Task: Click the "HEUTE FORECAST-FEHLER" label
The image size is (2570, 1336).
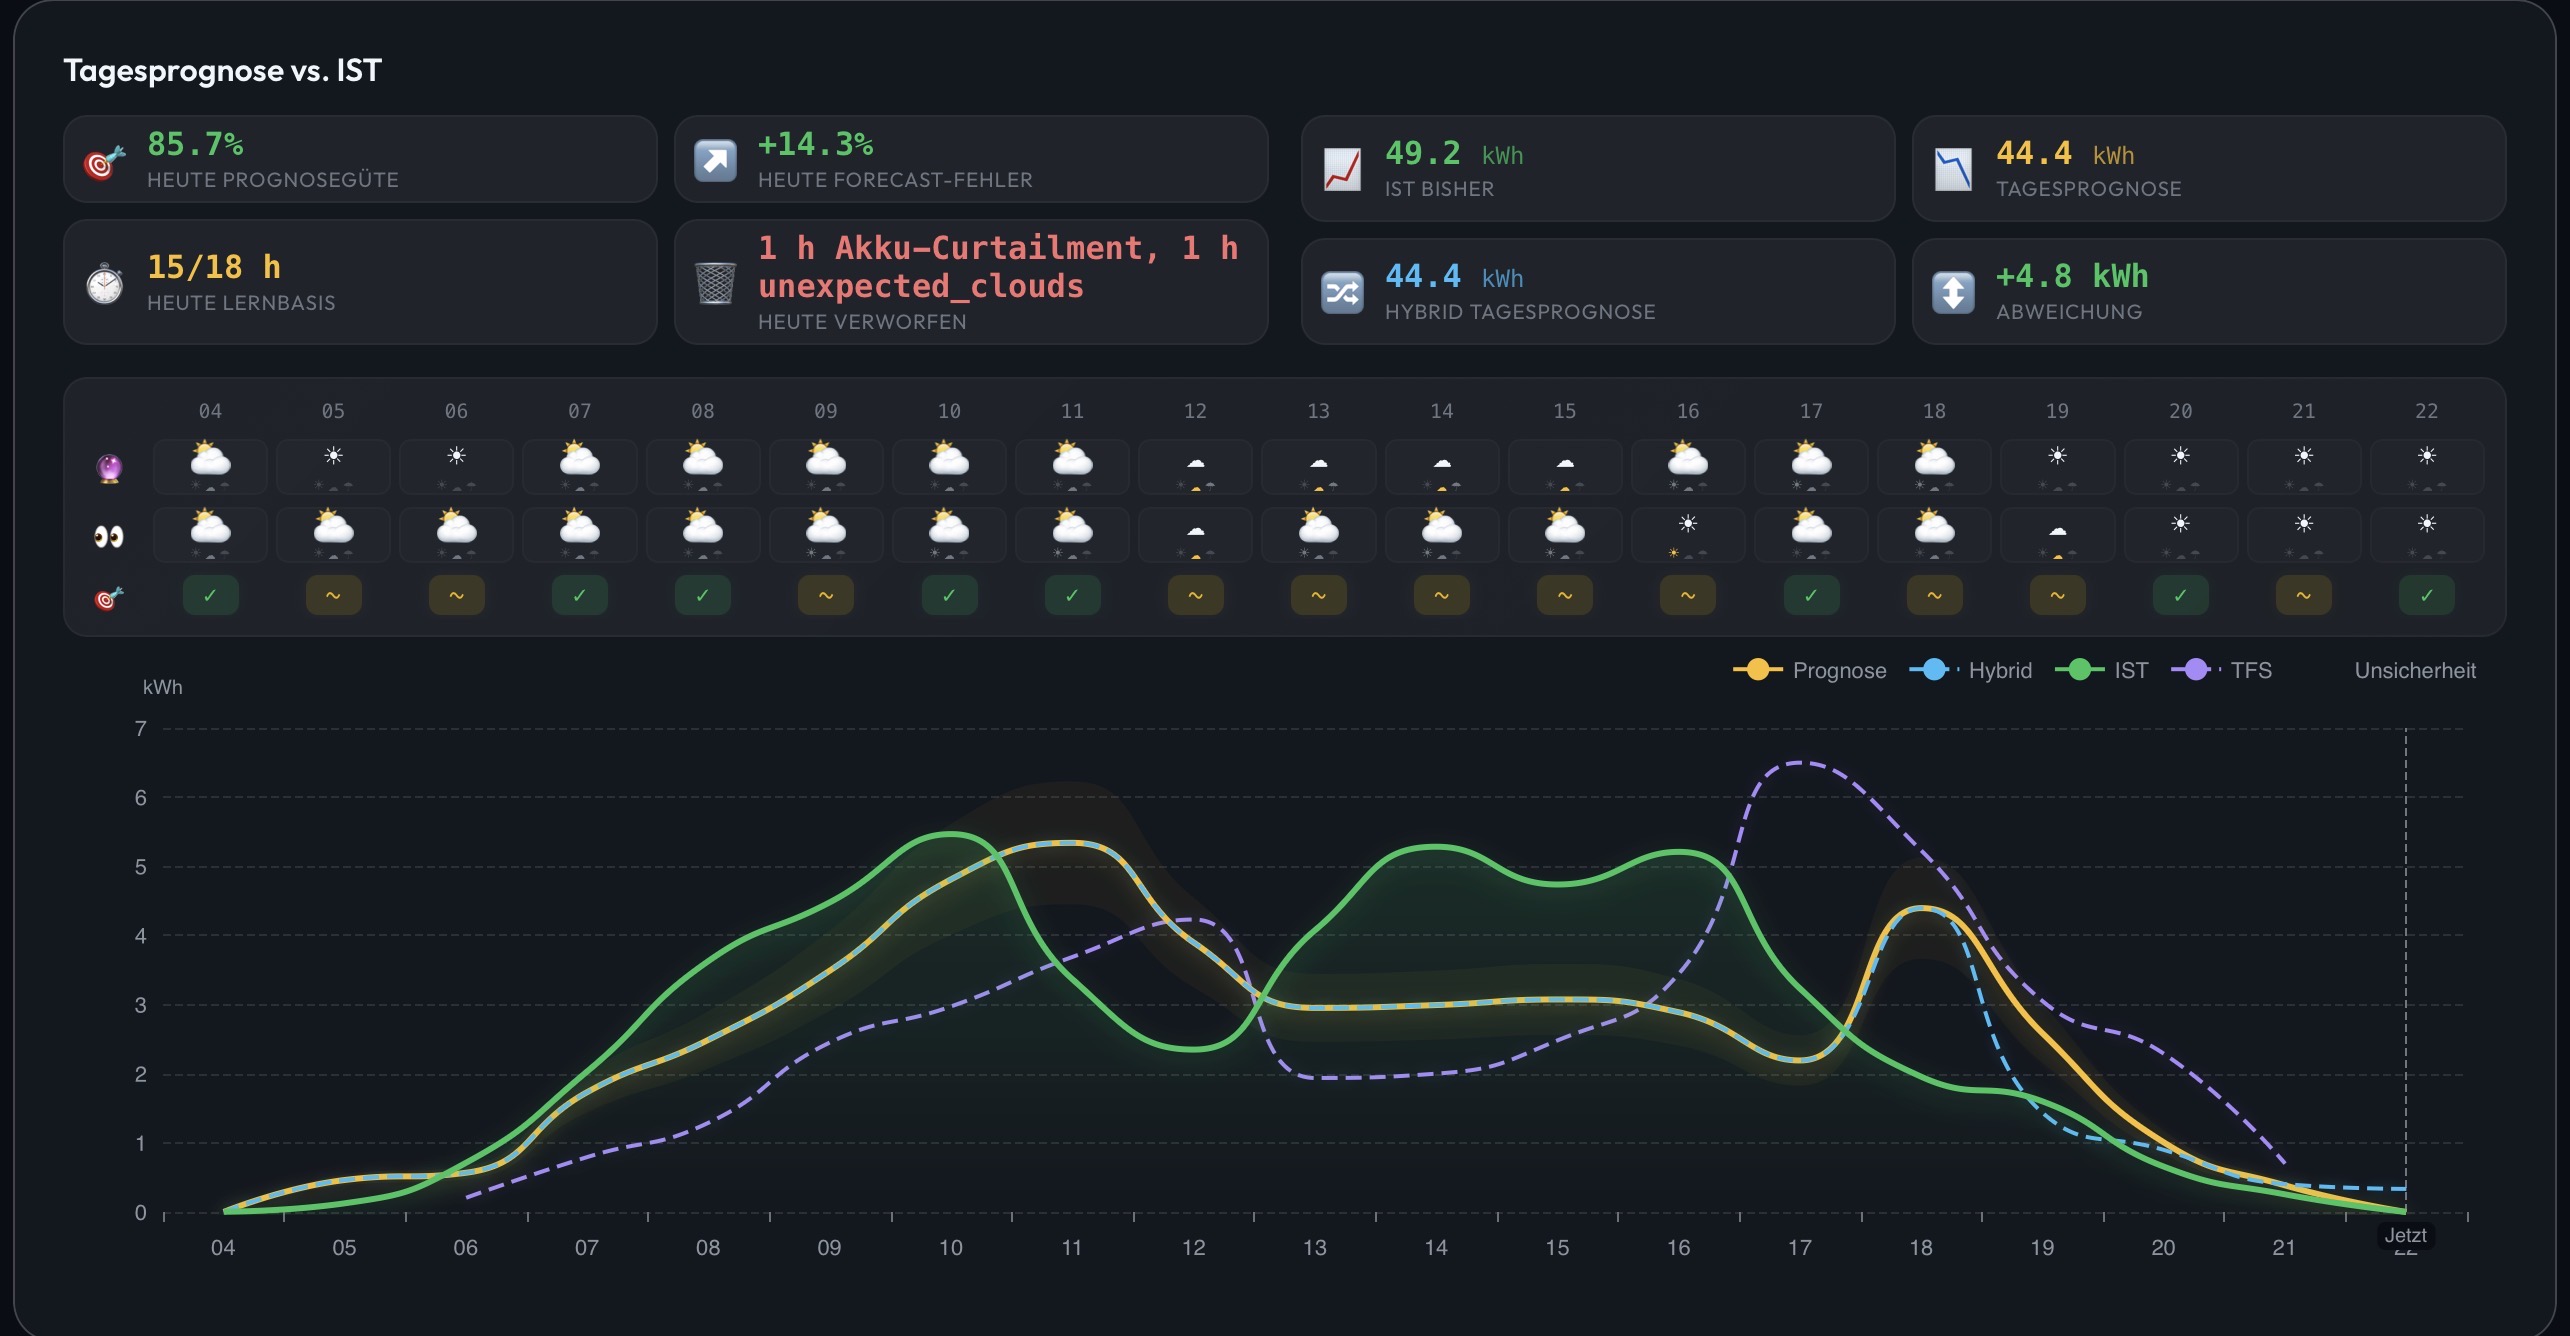Action: (895, 180)
